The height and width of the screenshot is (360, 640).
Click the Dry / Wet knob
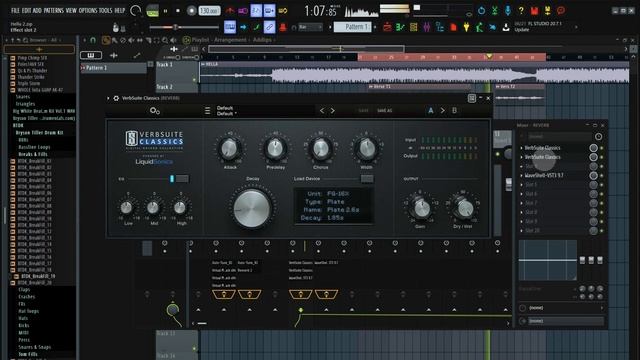(x=464, y=209)
